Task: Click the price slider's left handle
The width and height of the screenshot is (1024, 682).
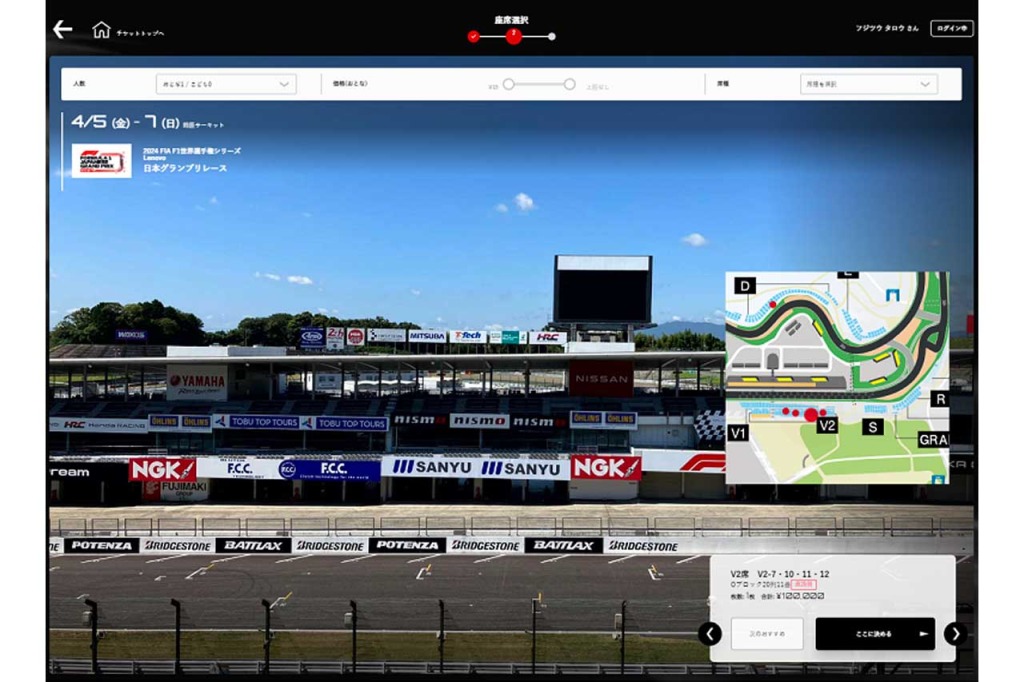Action: pyautogui.click(x=509, y=85)
